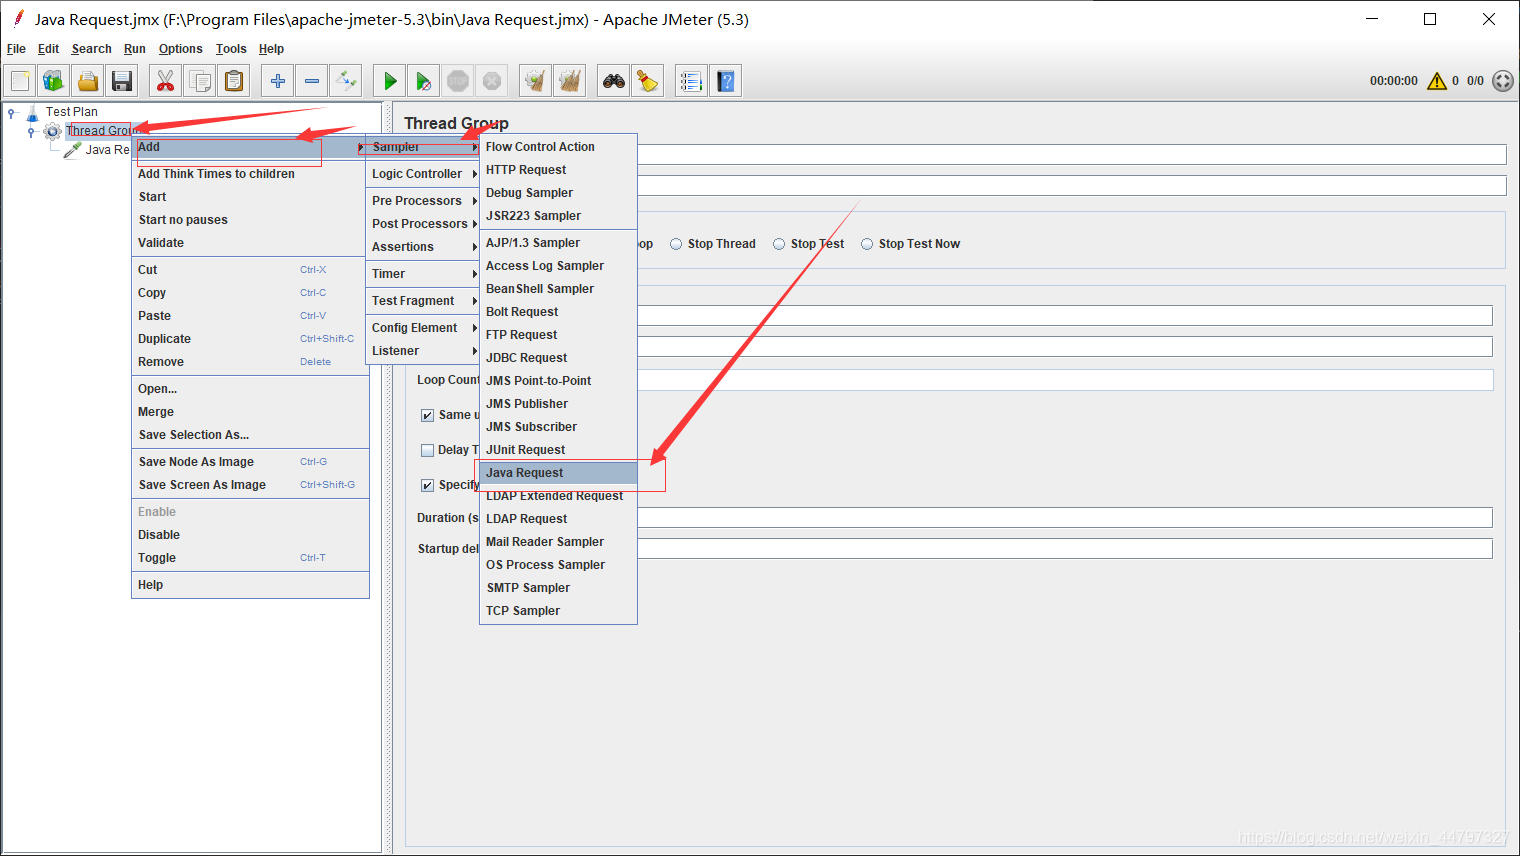Collapse all nodes with minus icon
Viewport: 1520px width, 856px height.
tap(312, 81)
